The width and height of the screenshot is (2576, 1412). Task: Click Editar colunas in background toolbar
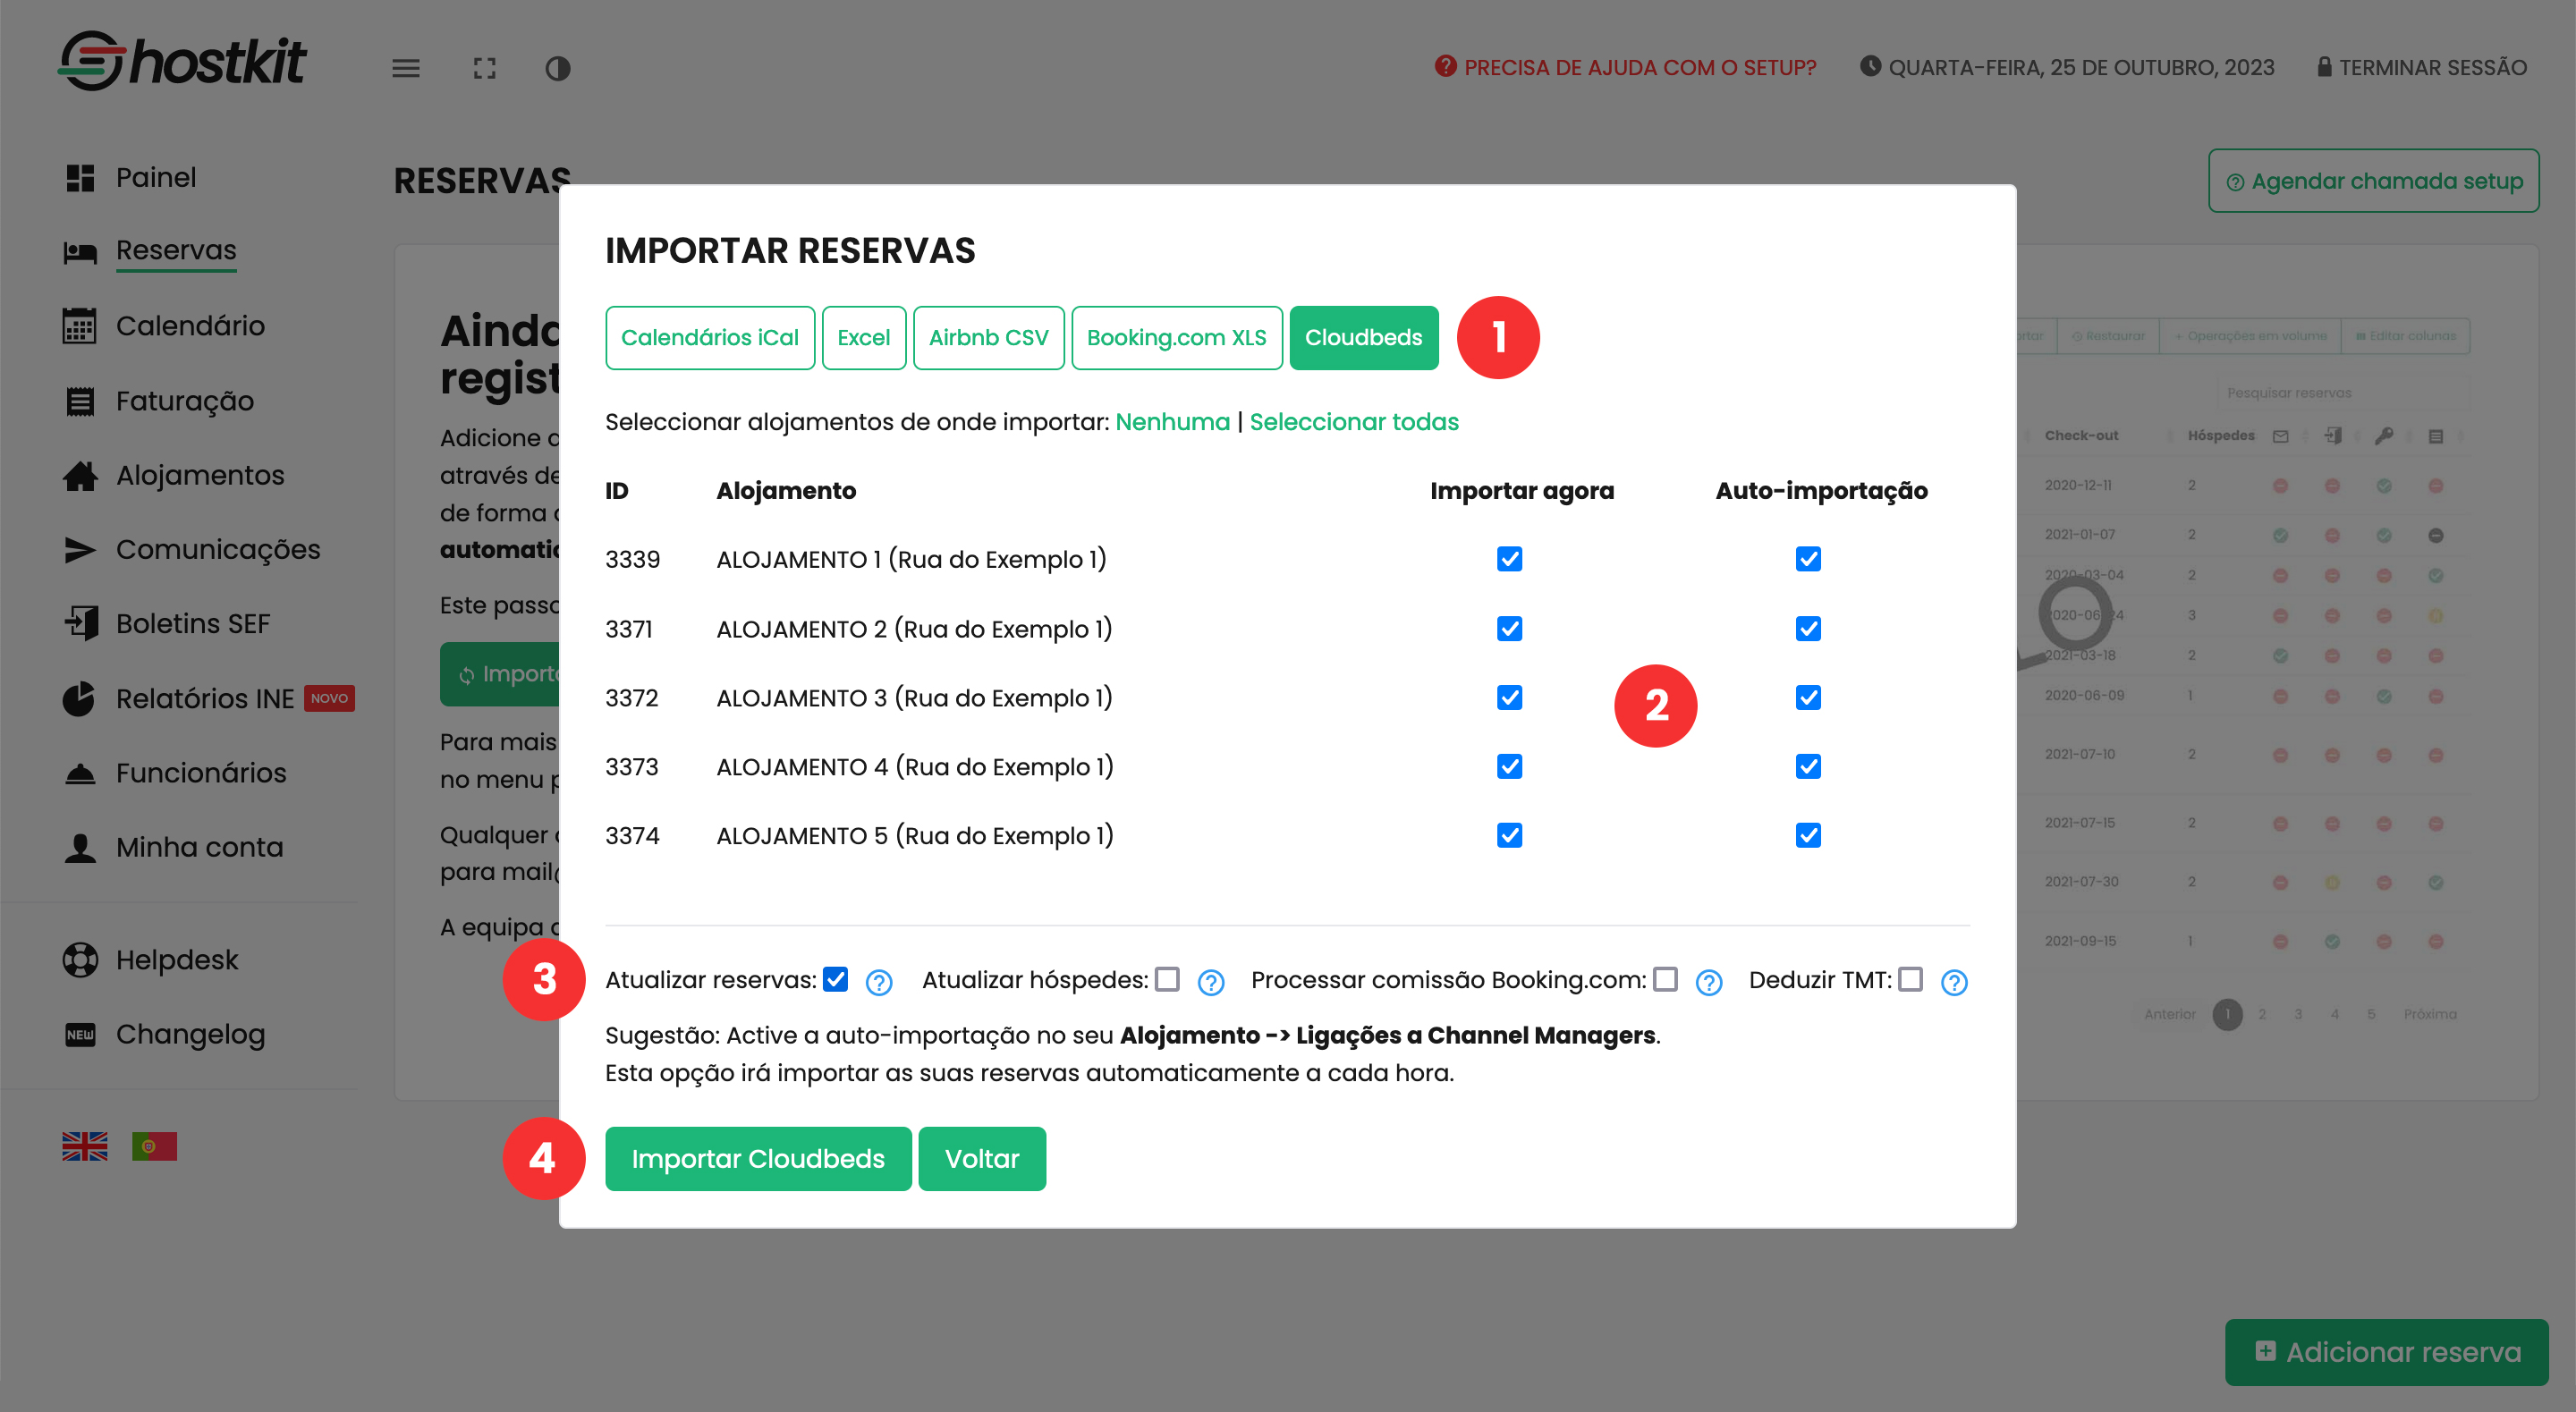click(x=2405, y=336)
